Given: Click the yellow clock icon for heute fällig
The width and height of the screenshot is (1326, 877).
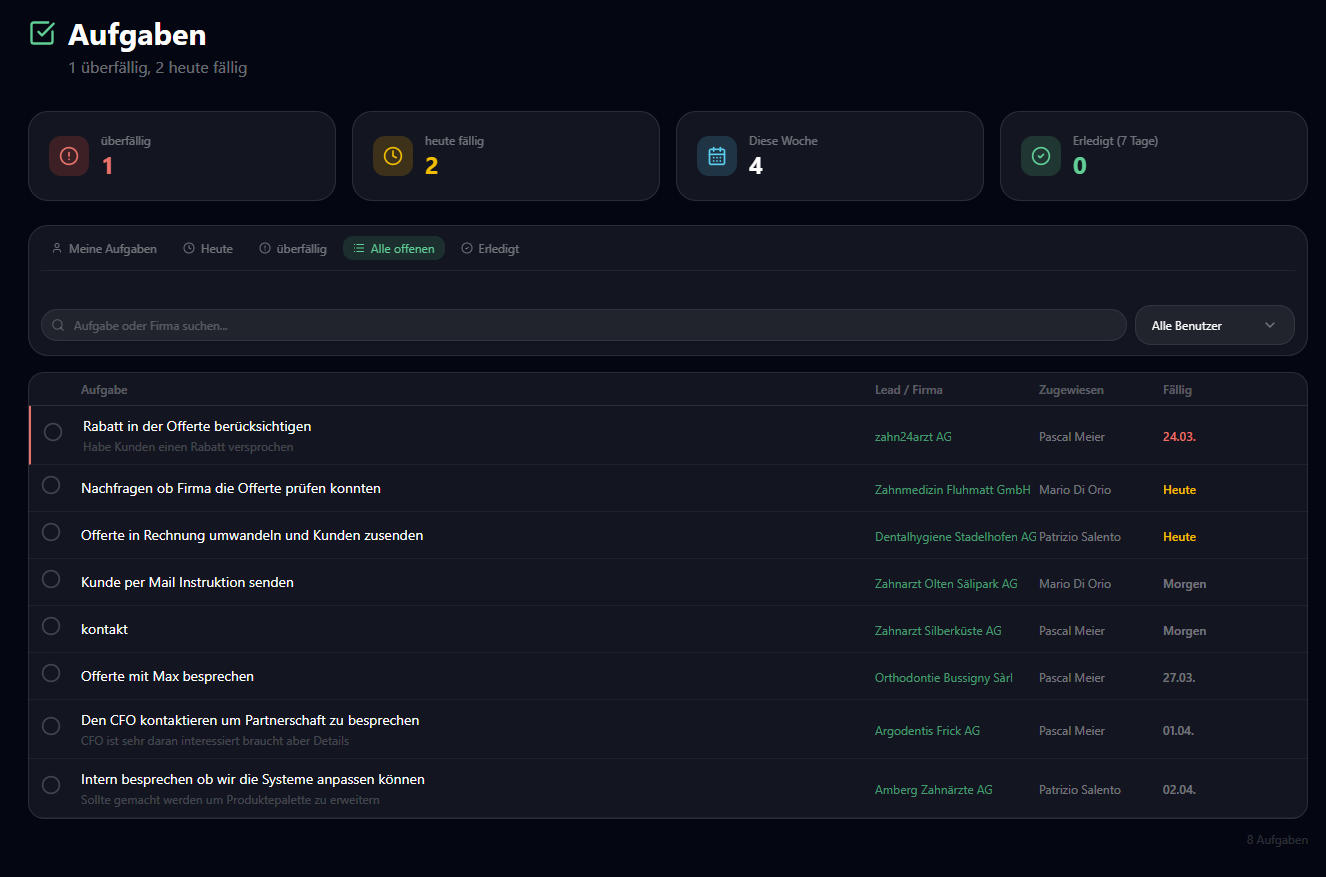Looking at the screenshot, I should click(x=393, y=156).
